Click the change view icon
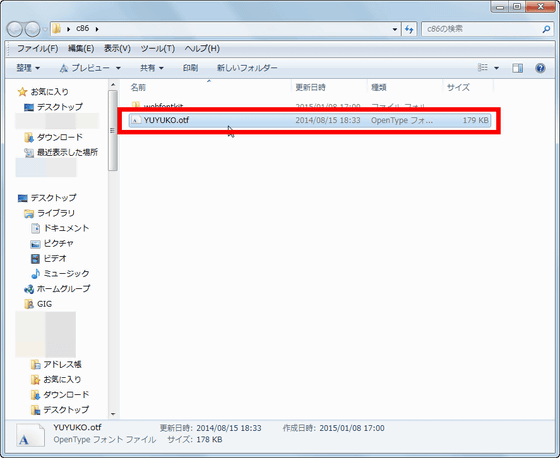Screen dimensions: 560x458 click(482, 68)
